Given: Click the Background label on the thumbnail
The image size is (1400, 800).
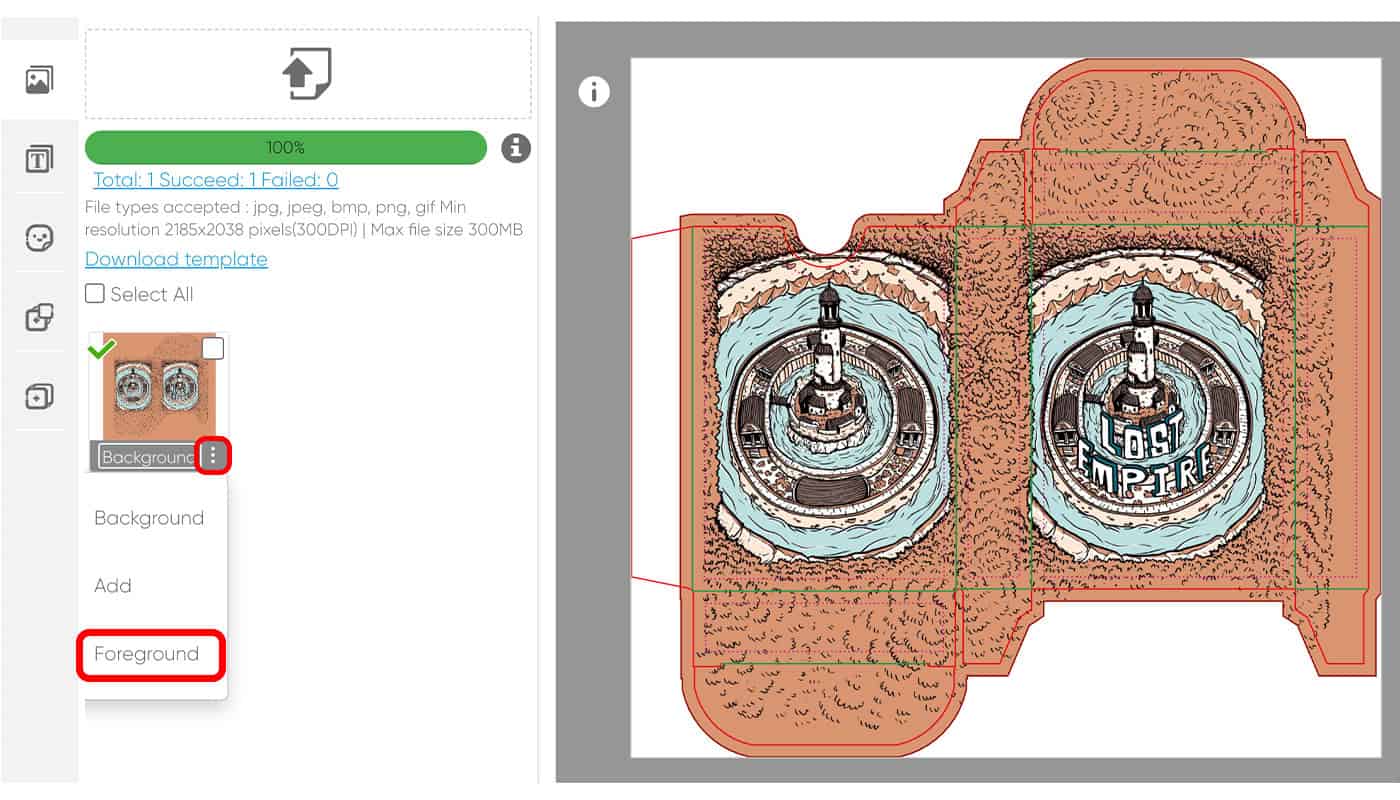Looking at the screenshot, I should pyautogui.click(x=148, y=457).
